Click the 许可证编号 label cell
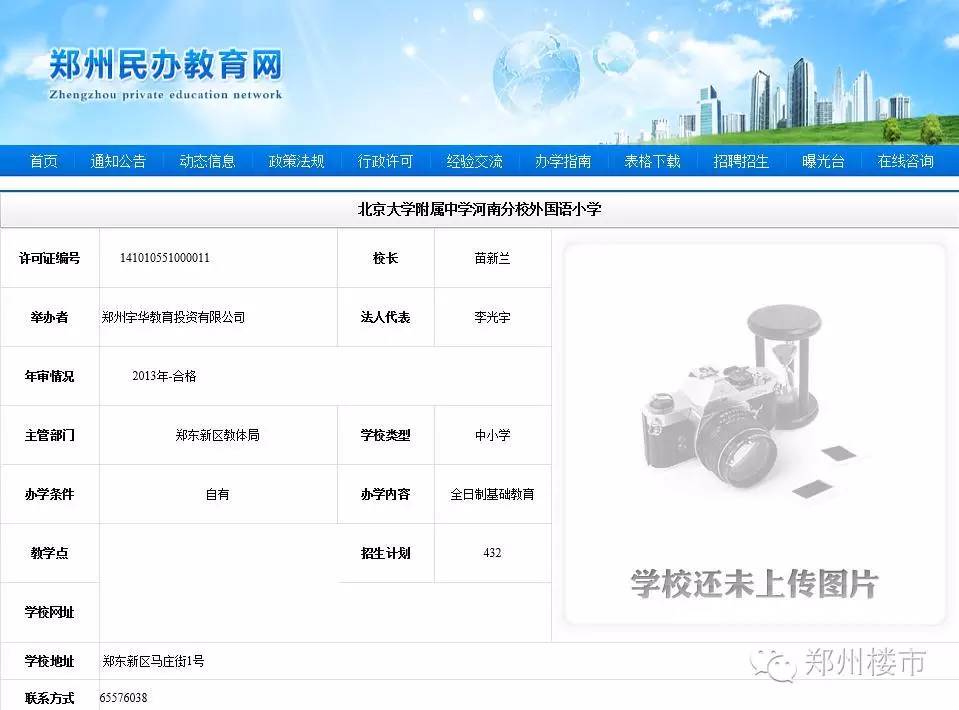 click(x=50, y=258)
